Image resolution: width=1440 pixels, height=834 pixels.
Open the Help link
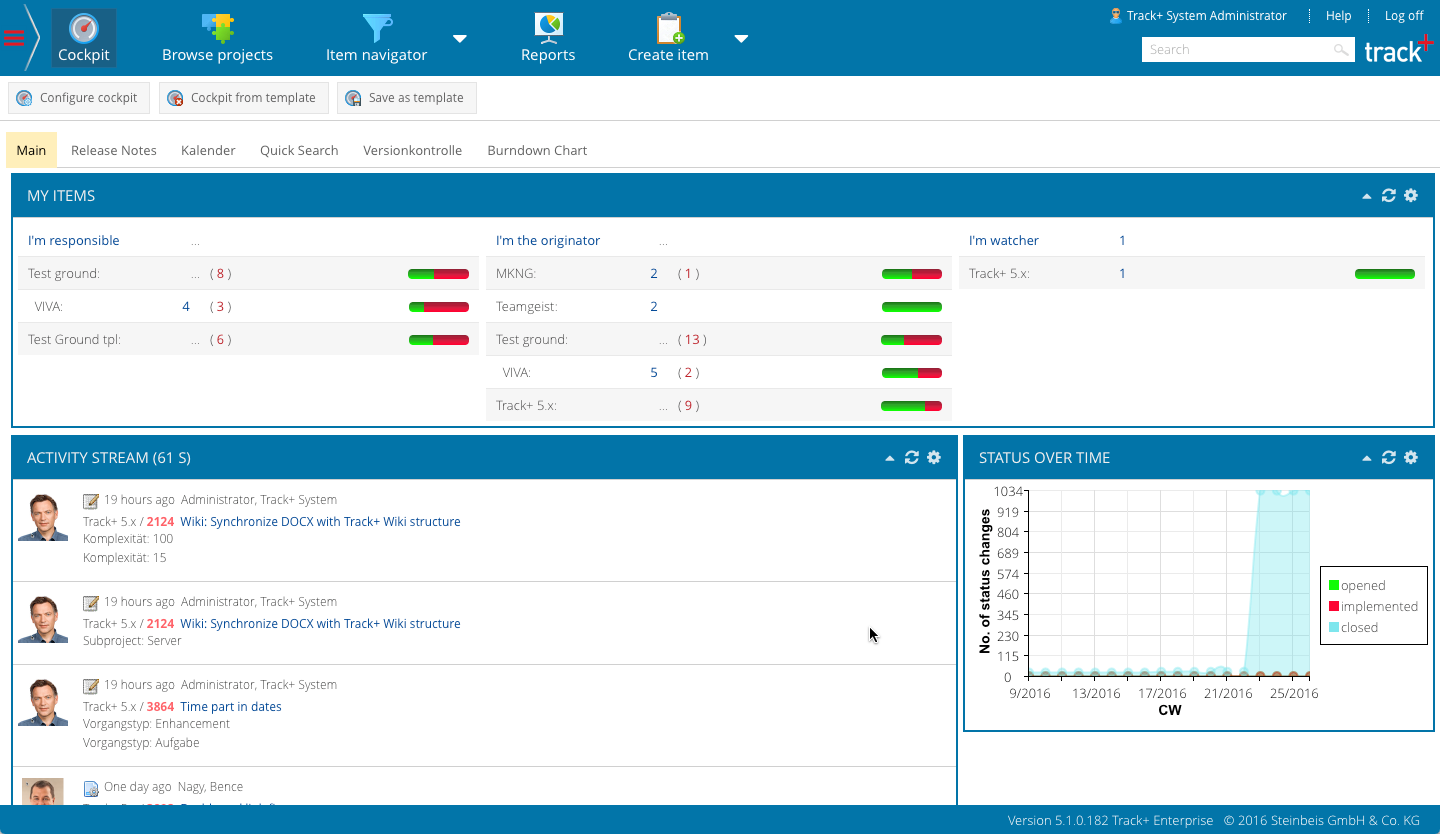coord(1338,16)
